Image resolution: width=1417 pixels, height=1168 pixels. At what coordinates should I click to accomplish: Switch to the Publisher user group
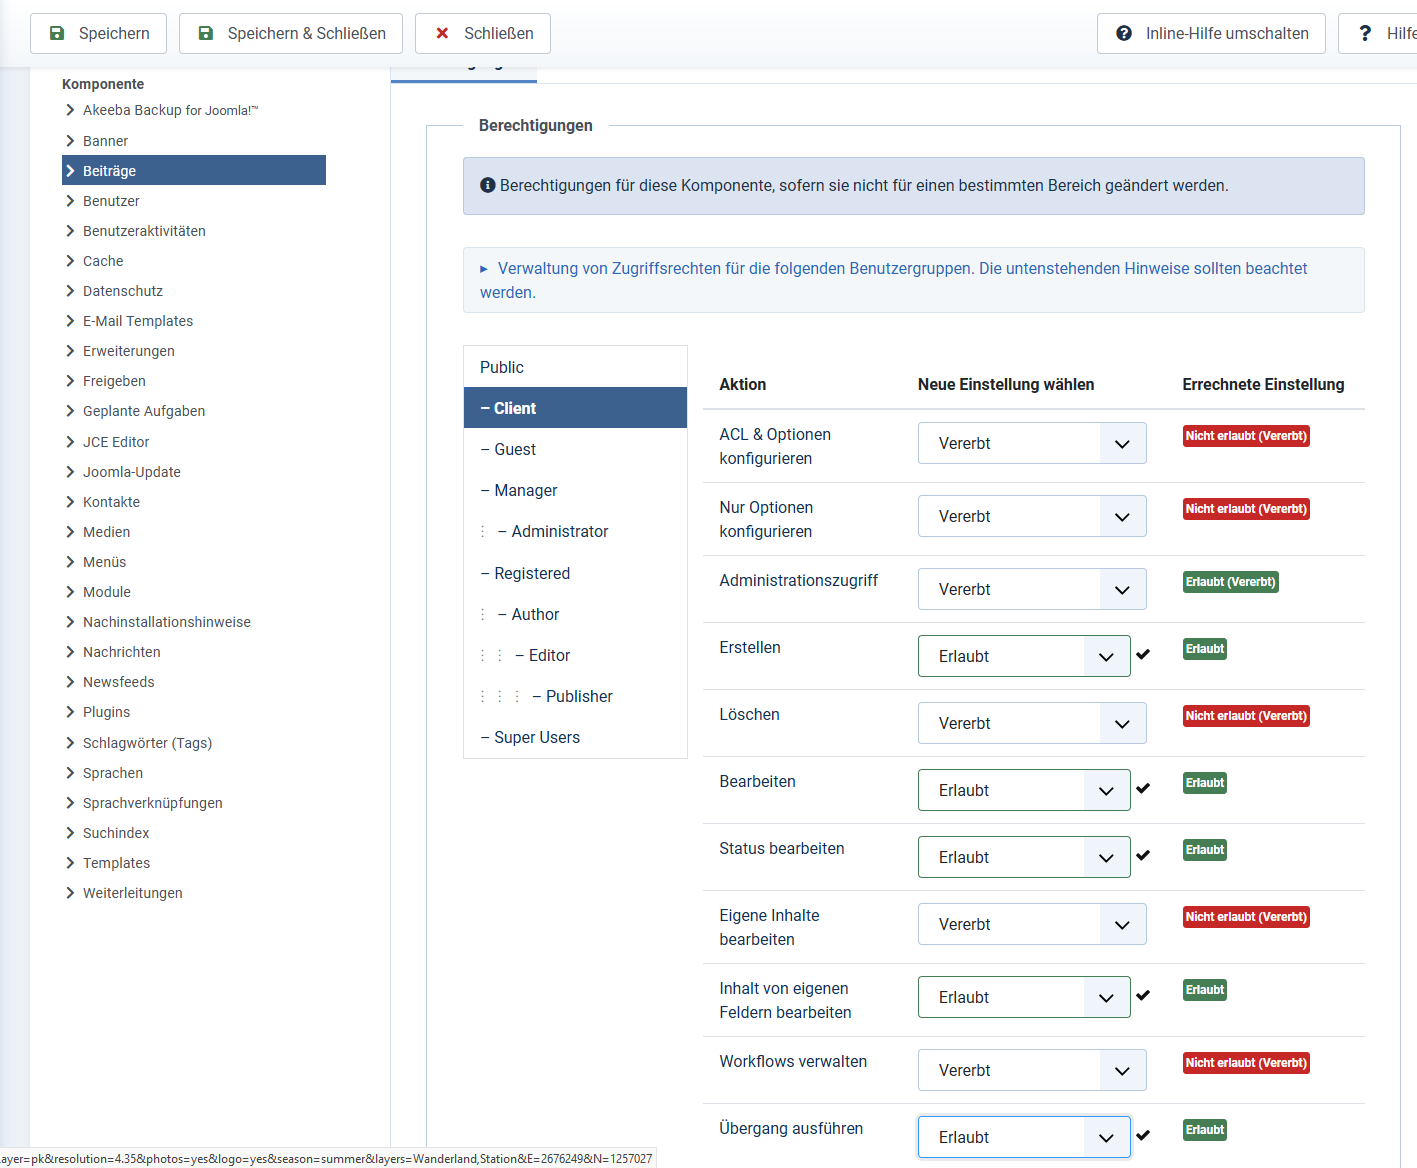(x=579, y=696)
